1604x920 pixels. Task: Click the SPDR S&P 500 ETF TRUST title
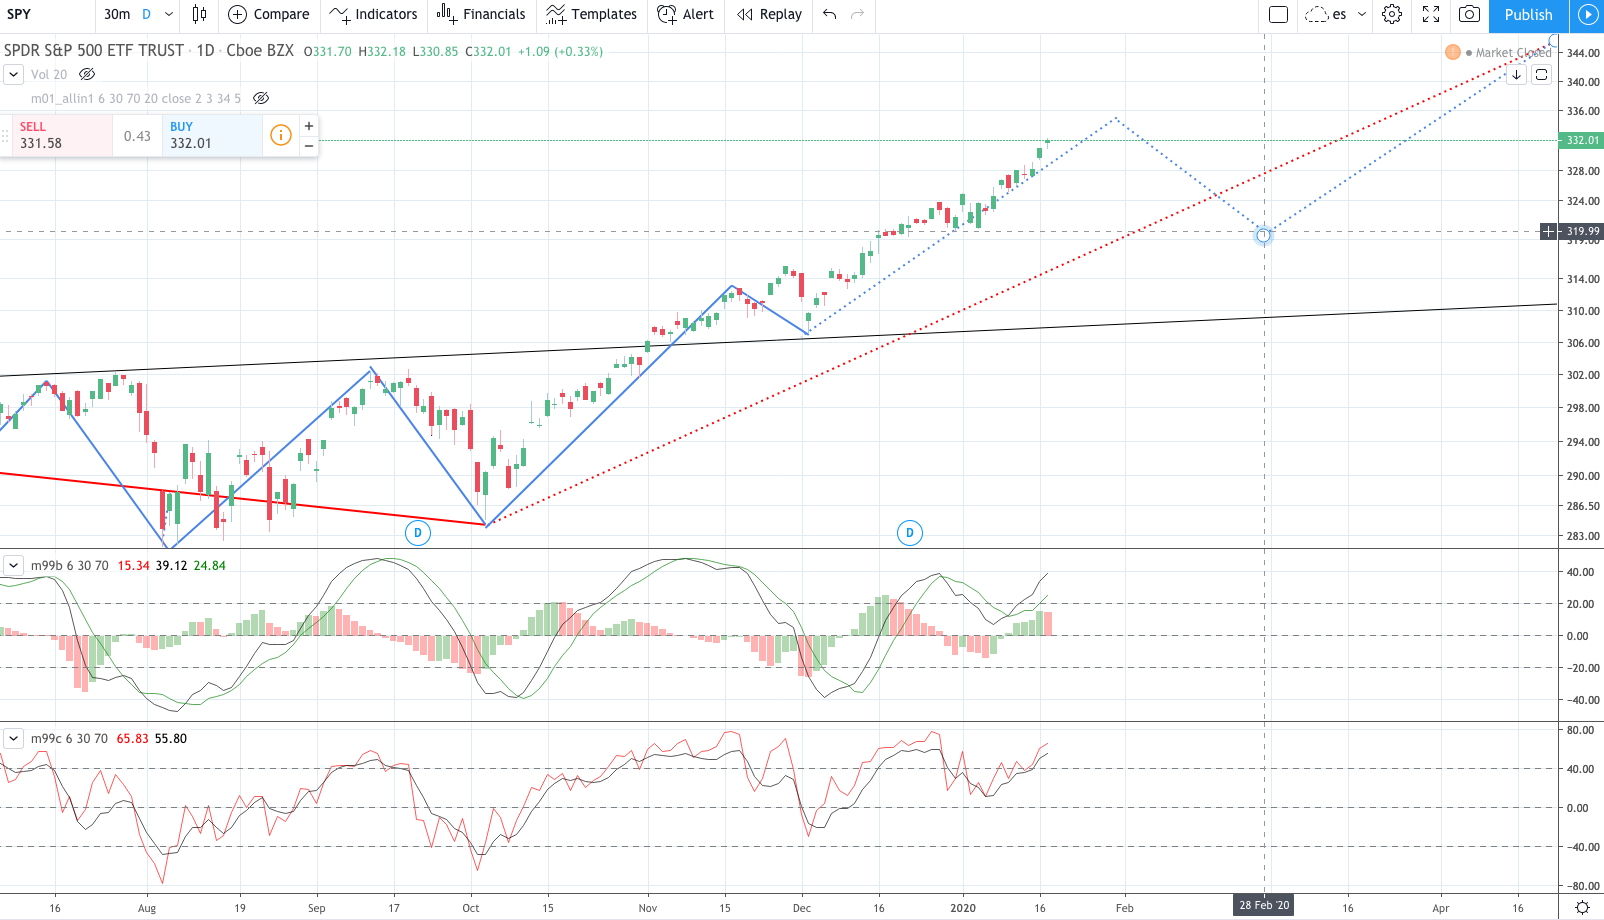[x=94, y=50]
